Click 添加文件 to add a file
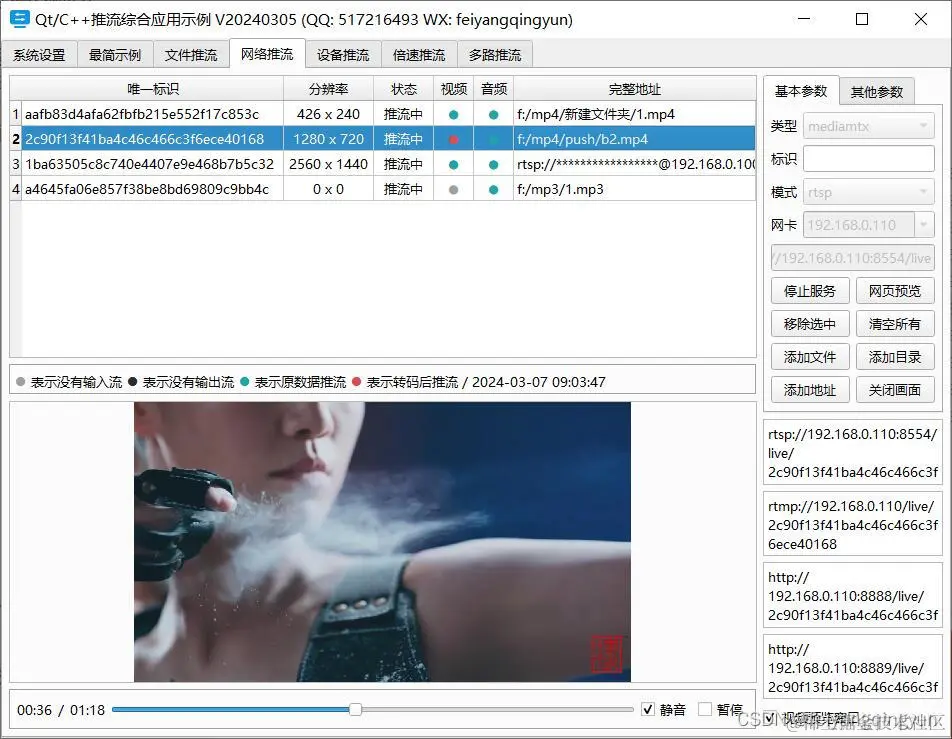This screenshot has height=739, width=952. tap(809, 357)
